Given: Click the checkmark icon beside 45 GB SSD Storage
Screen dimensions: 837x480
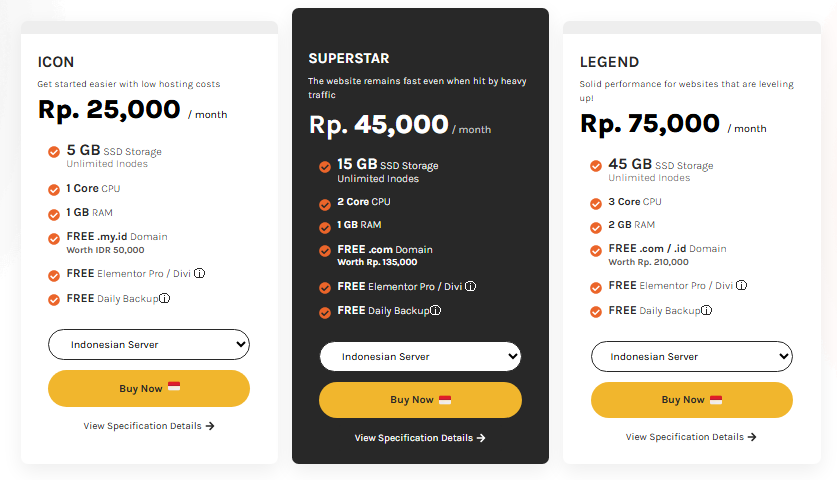Looking at the screenshot, I should [595, 166].
